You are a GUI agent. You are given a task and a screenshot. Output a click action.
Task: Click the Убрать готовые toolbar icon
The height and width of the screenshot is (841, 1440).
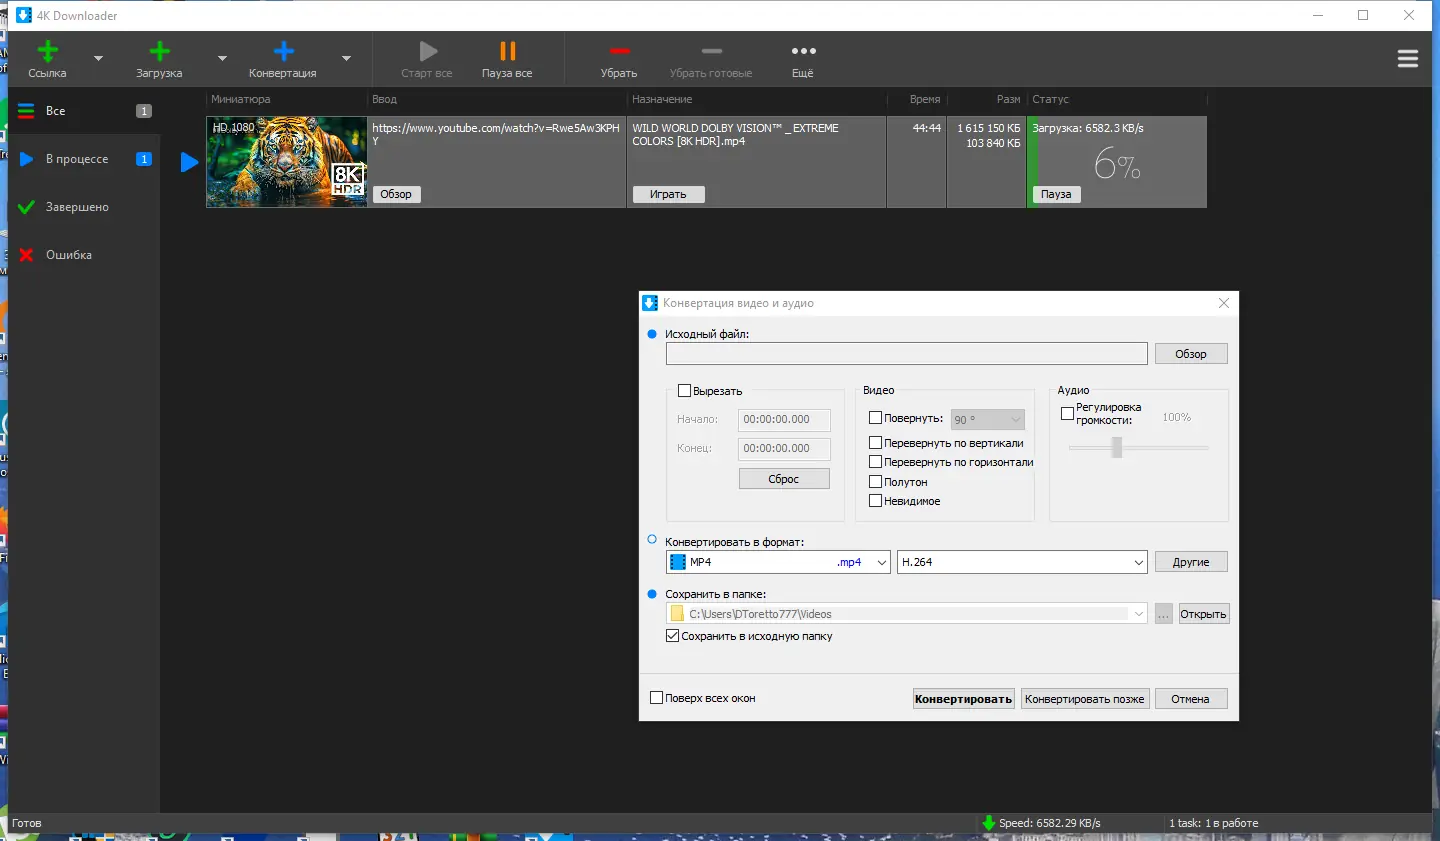click(x=711, y=51)
